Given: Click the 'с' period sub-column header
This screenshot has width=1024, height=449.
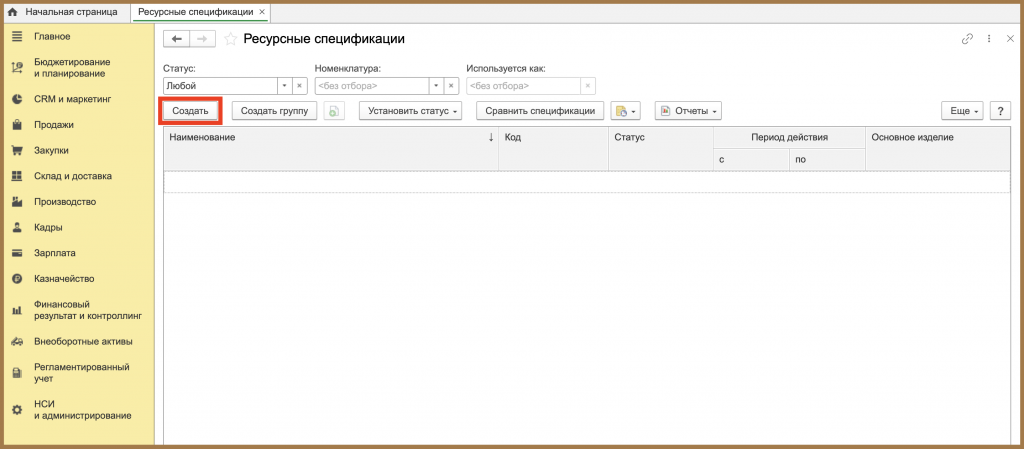Looking at the screenshot, I should [x=751, y=159].
